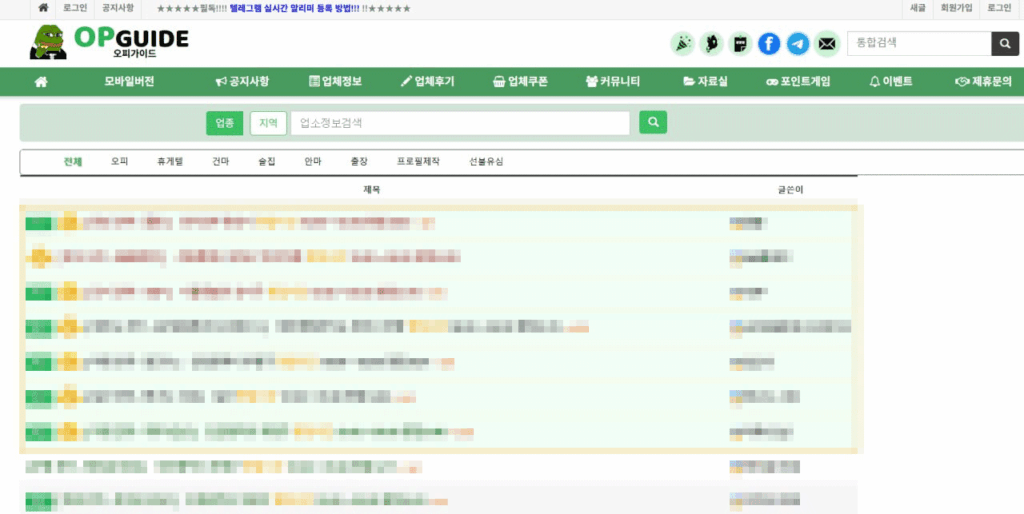
Task: Open the 업체쿠폰 menu
Action: [520, 82]
